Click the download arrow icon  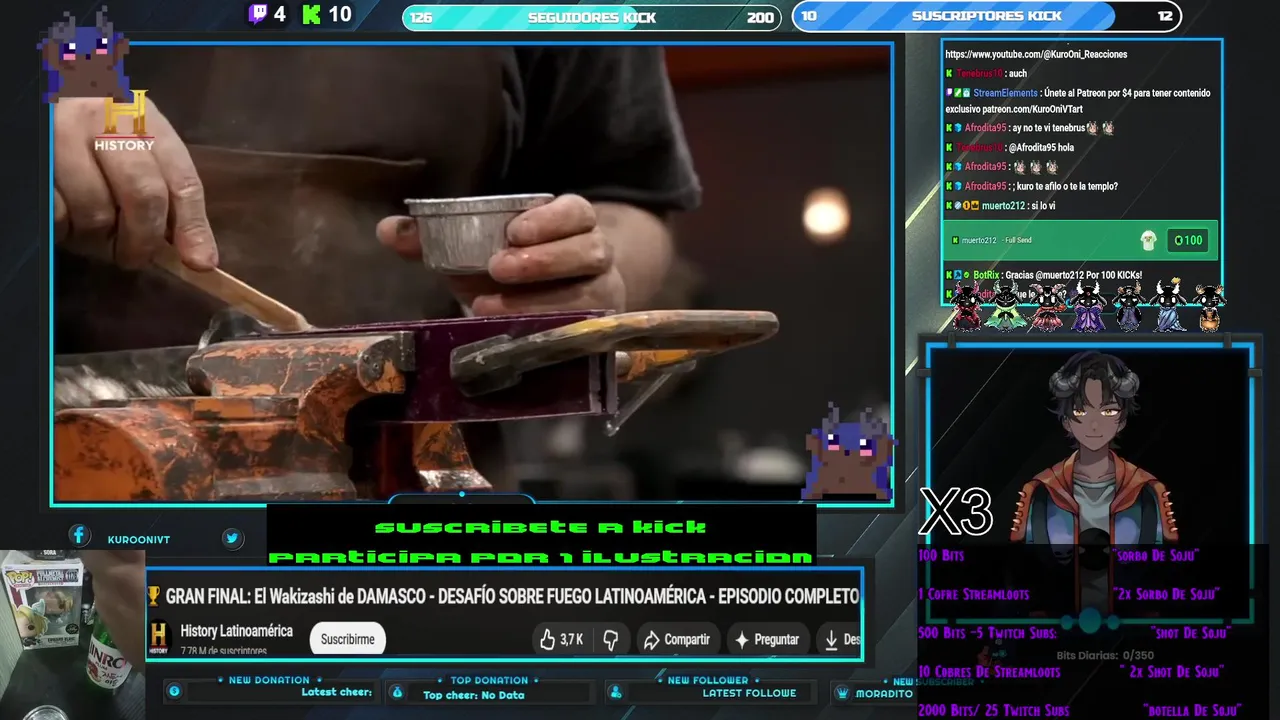coord(831,639)
